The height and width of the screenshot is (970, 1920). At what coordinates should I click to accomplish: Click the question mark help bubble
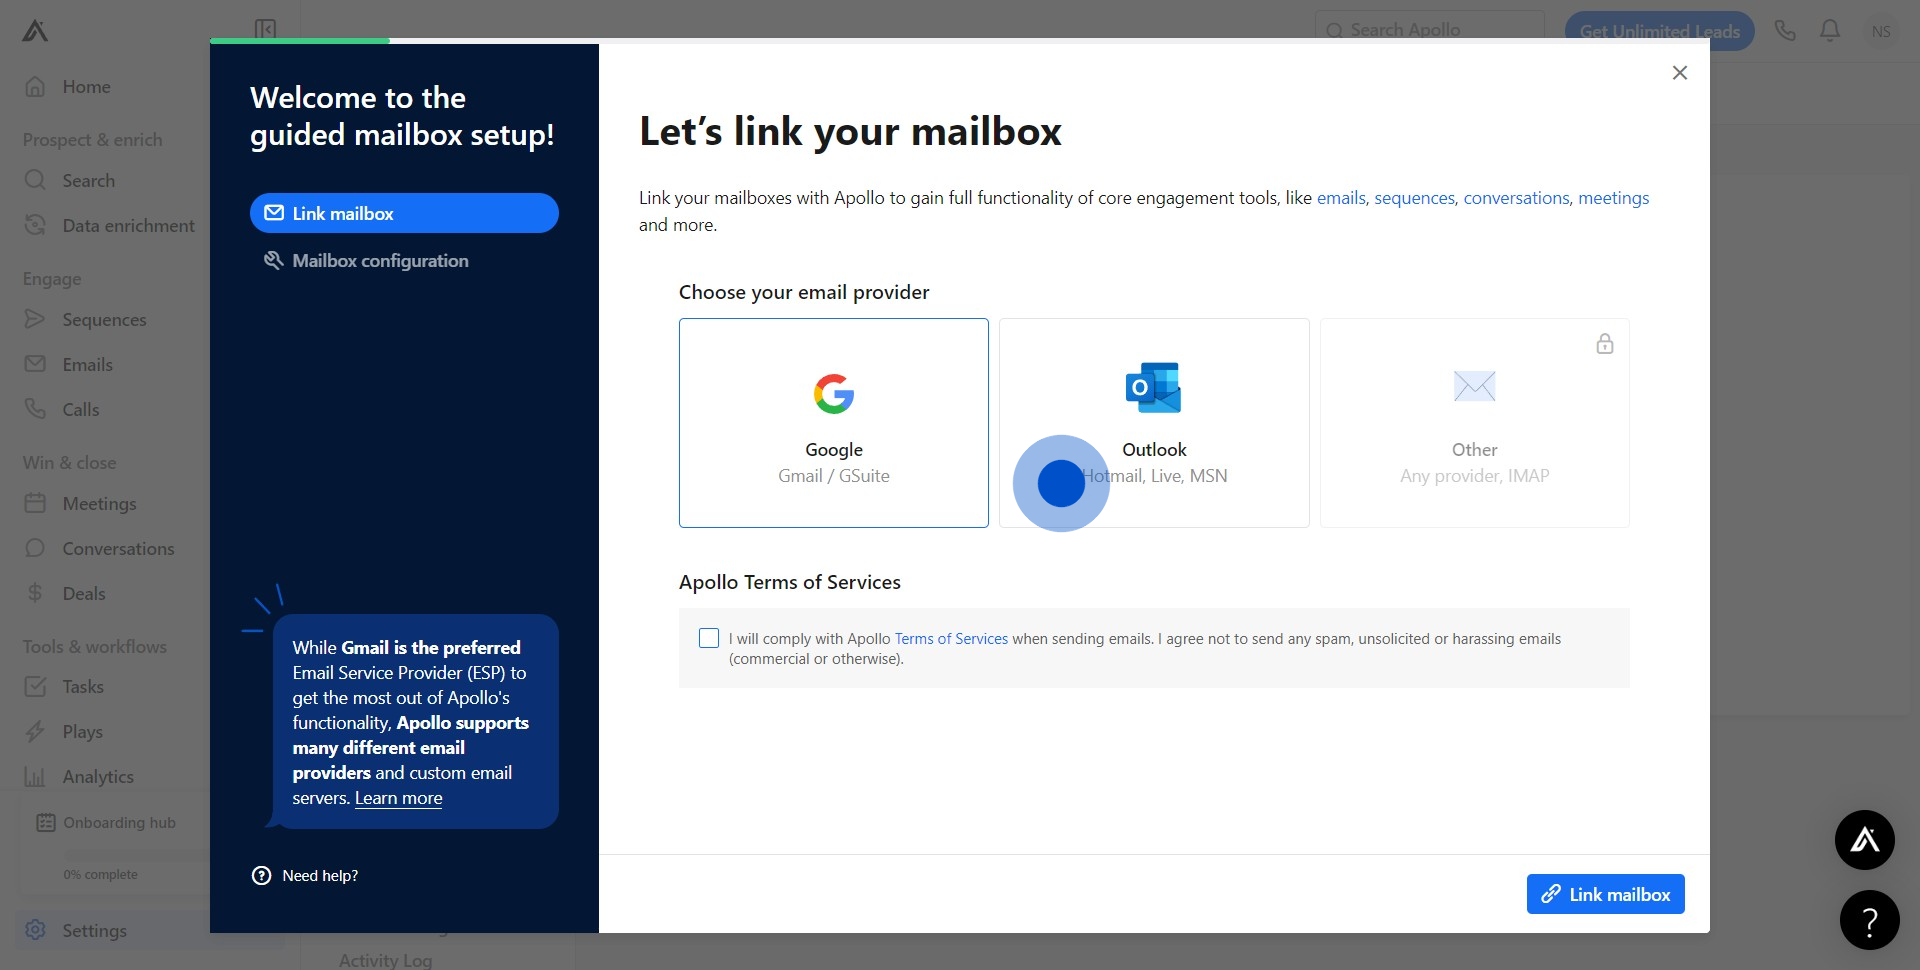tap(1869, 920)
